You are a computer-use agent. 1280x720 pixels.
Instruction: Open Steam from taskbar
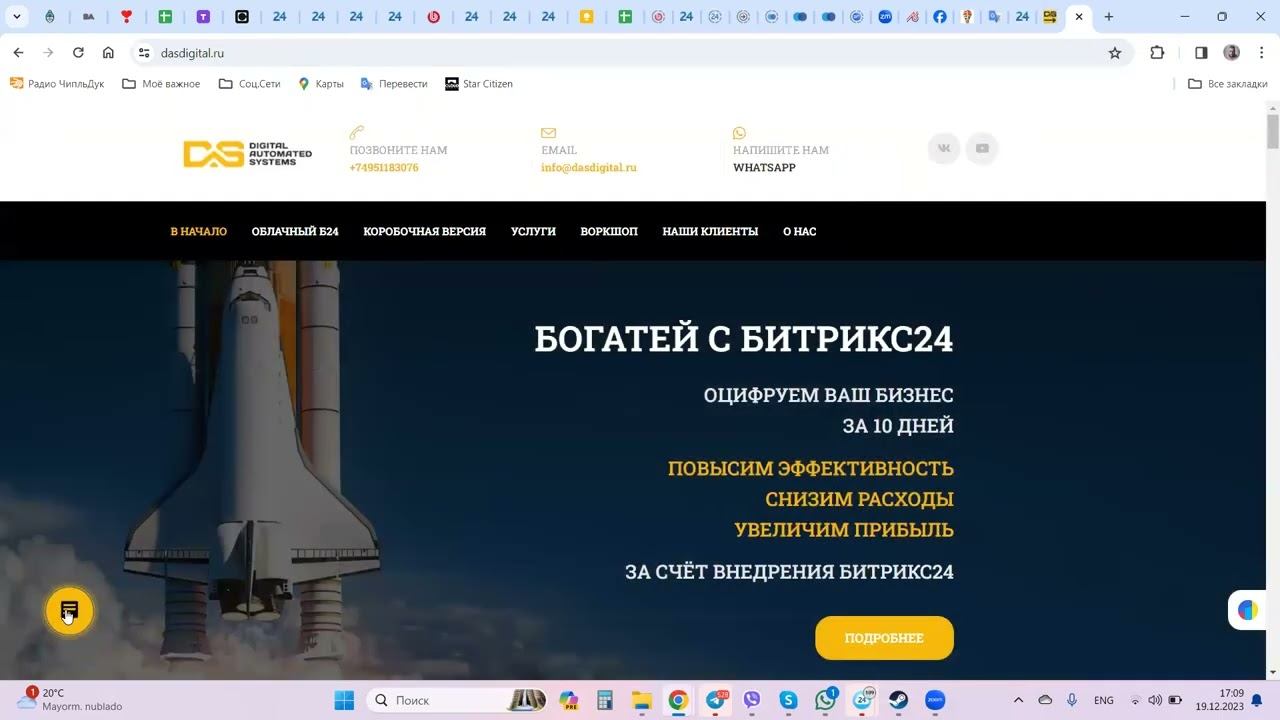click(899, 700)
